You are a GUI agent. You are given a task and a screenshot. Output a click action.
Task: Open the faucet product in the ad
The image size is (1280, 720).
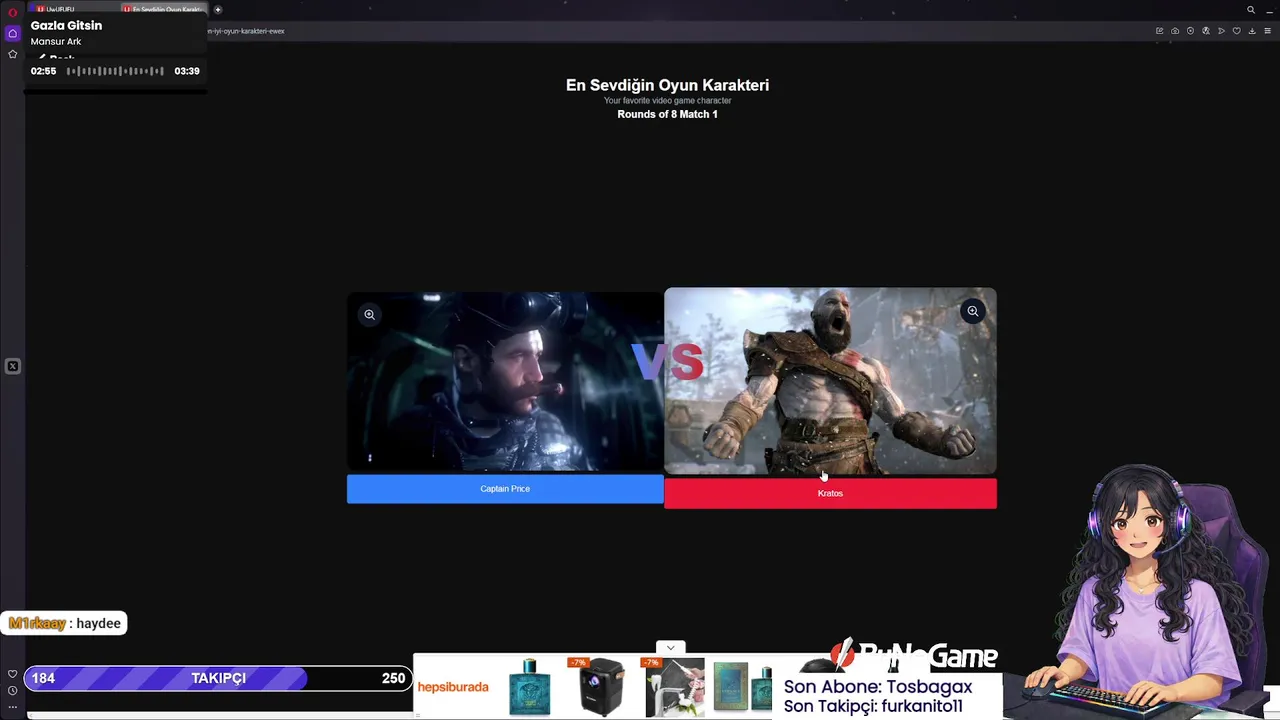click(674, 687)
